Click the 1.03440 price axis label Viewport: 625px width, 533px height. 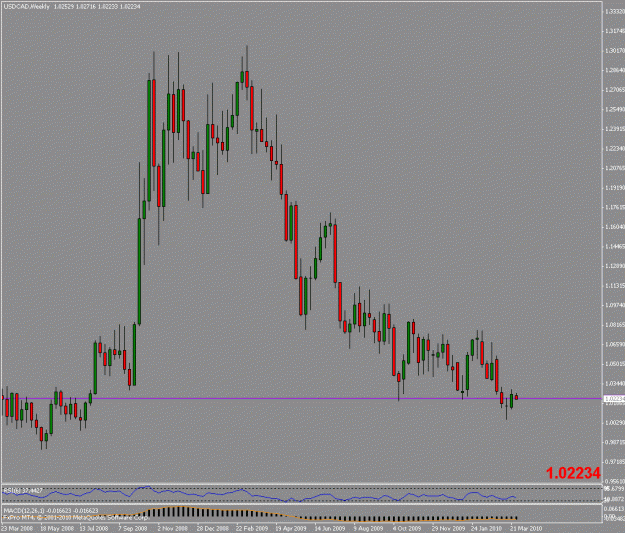tap(615, 383)
